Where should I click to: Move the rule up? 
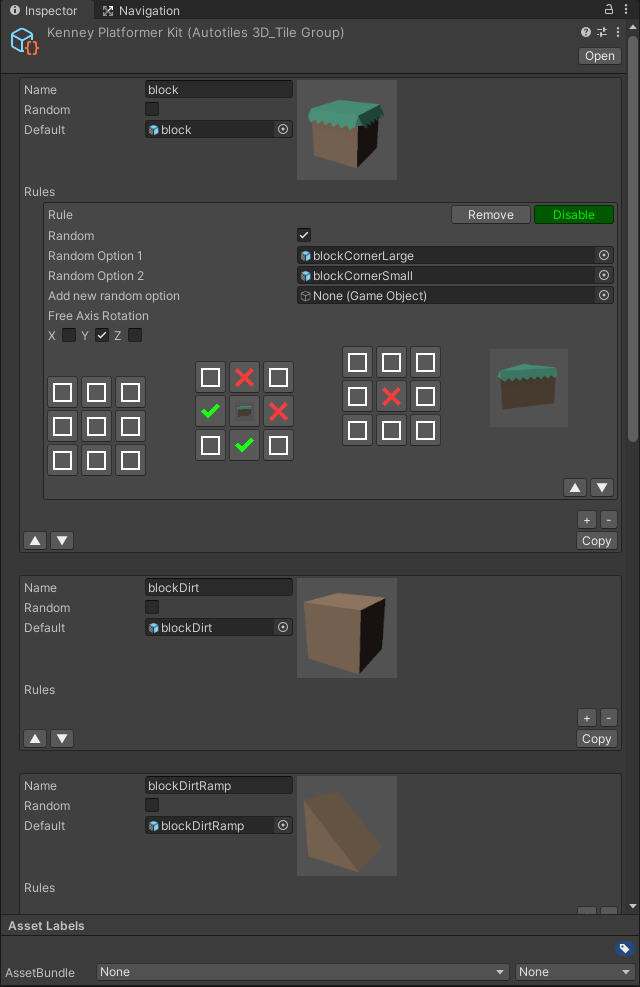[x=575, y=487]
